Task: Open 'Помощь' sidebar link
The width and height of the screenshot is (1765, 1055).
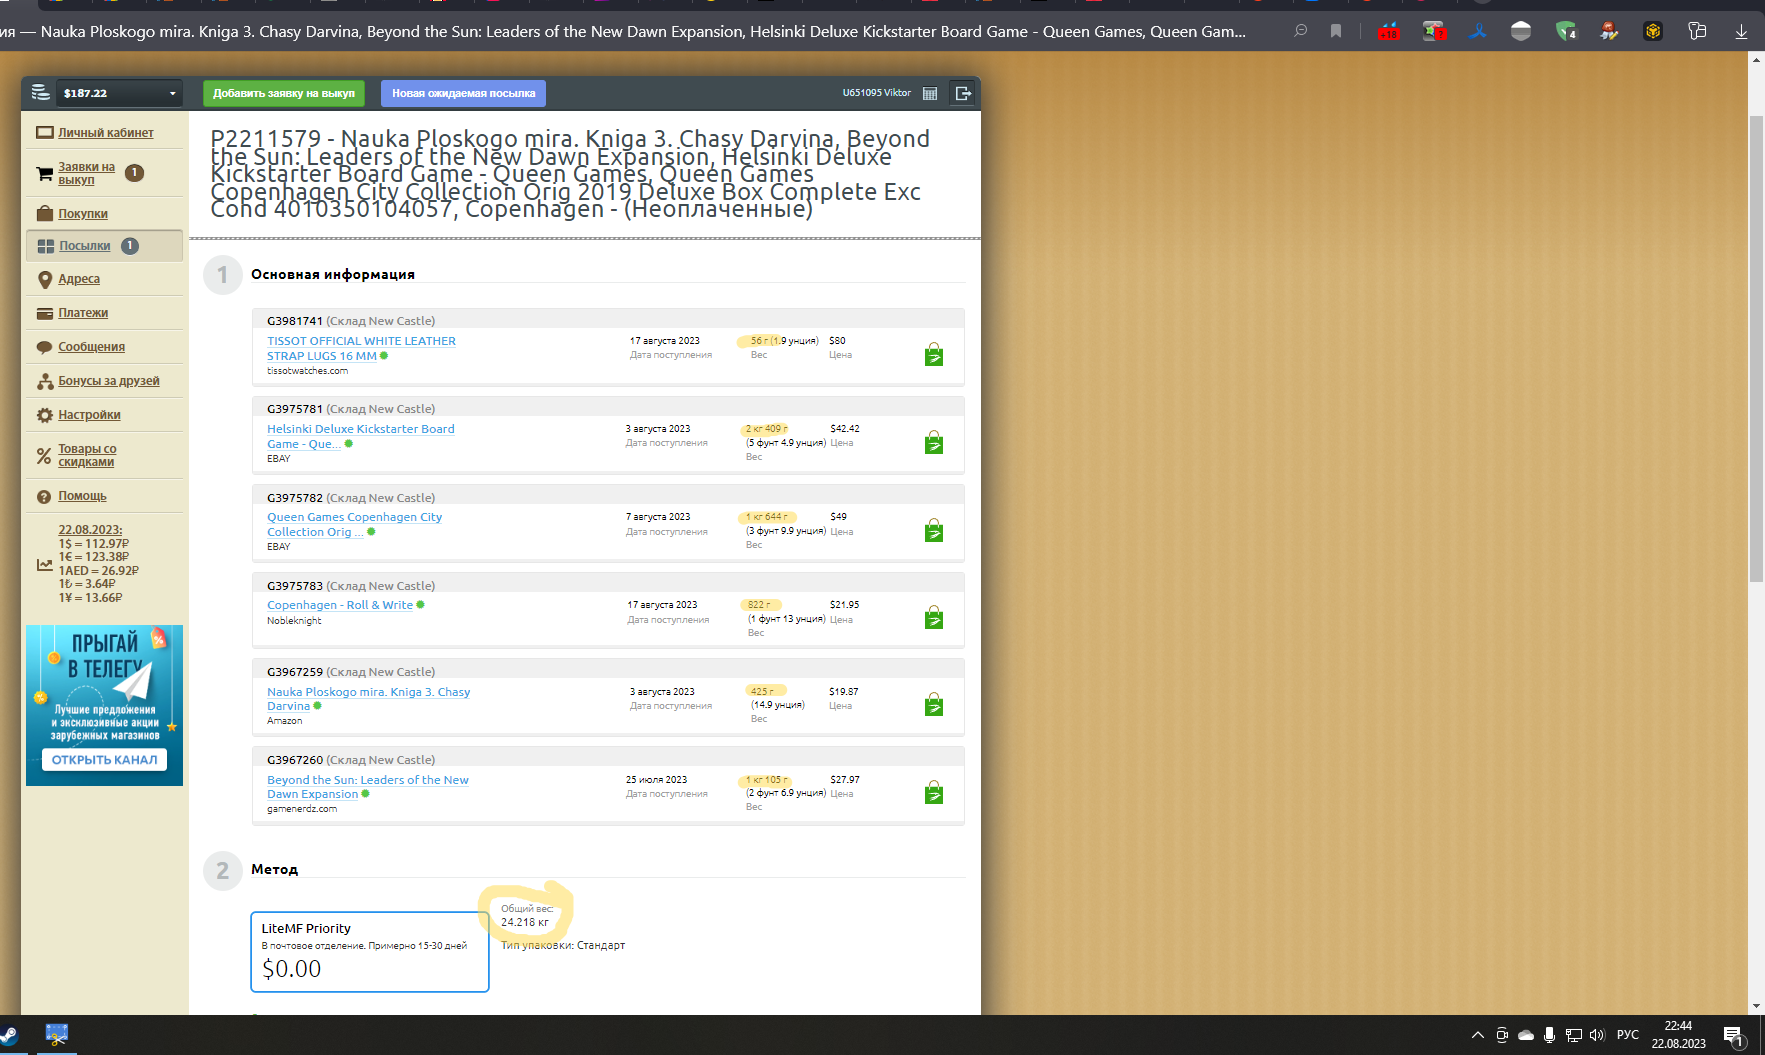Action: 82,496
